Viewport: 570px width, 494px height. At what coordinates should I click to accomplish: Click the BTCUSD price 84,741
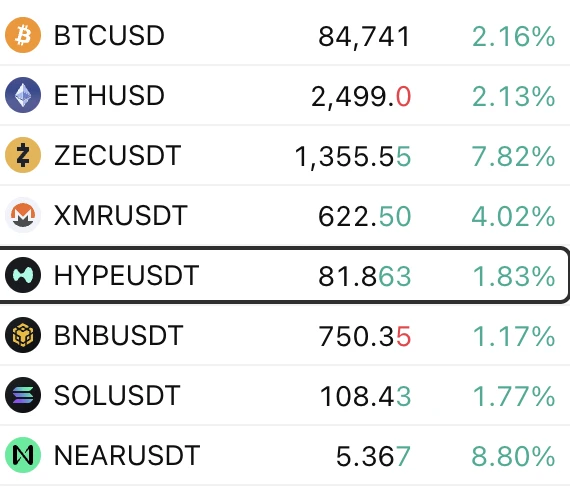click(364, 37)
